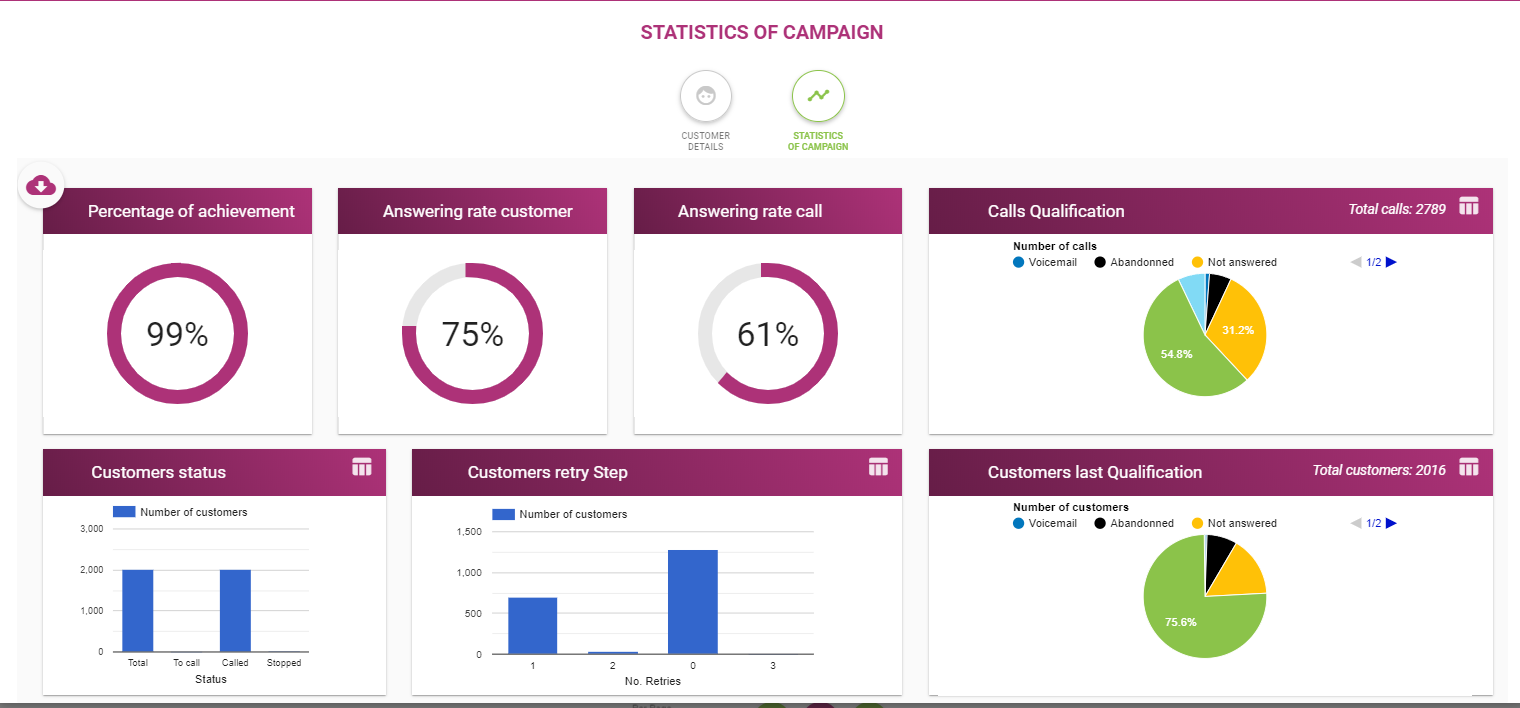Click the bar for 1 retry
Image resolution: width=1520 pixels, height=708 pixels.
532,625
